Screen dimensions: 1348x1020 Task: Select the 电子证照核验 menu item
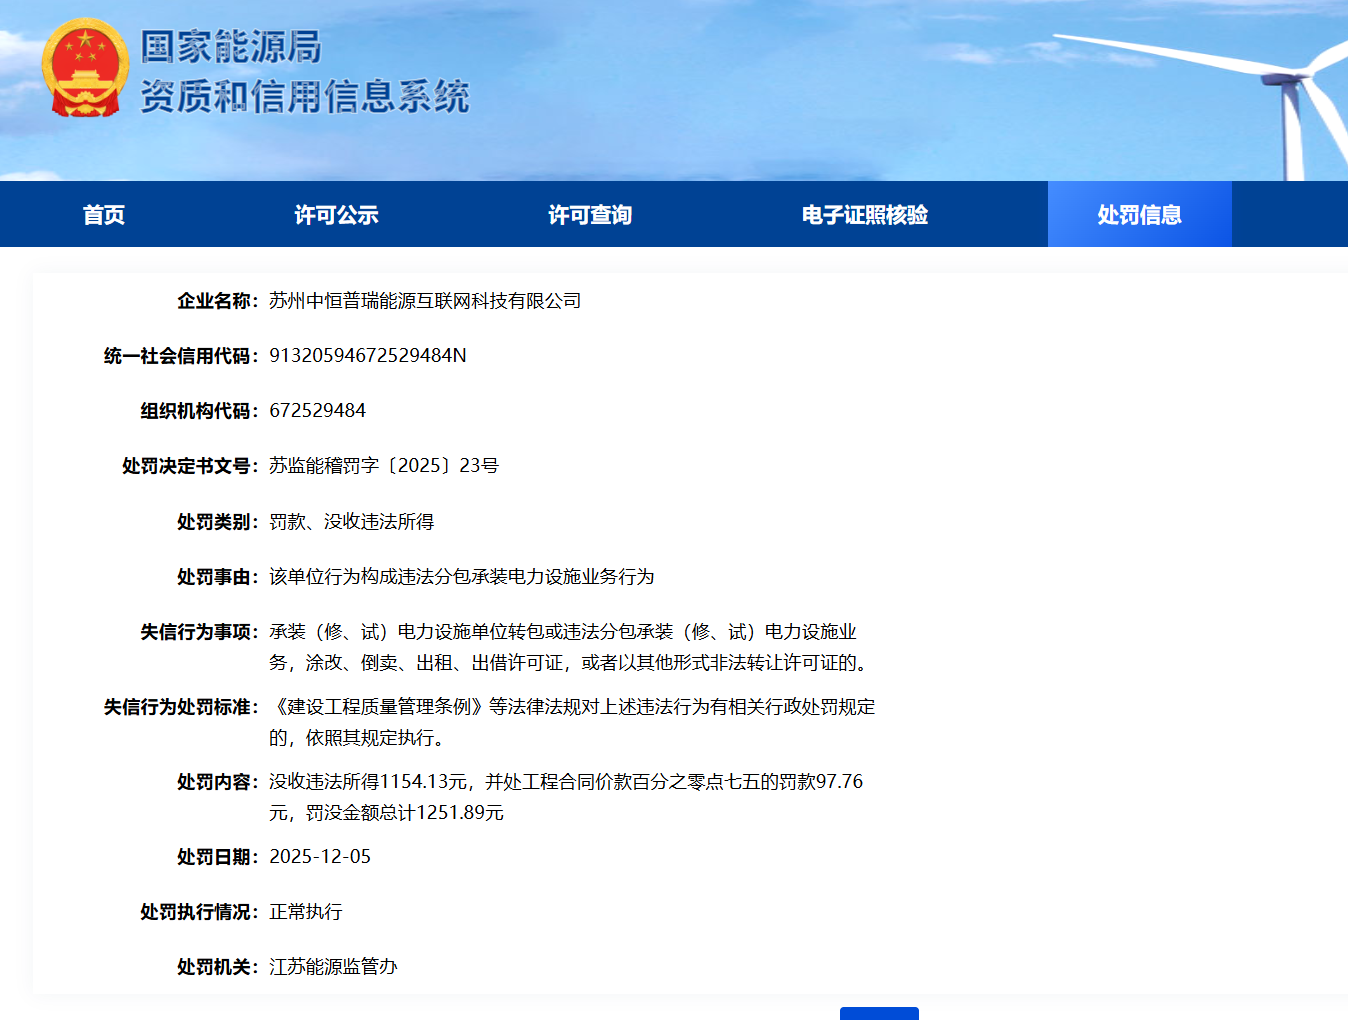coord(864,215)
